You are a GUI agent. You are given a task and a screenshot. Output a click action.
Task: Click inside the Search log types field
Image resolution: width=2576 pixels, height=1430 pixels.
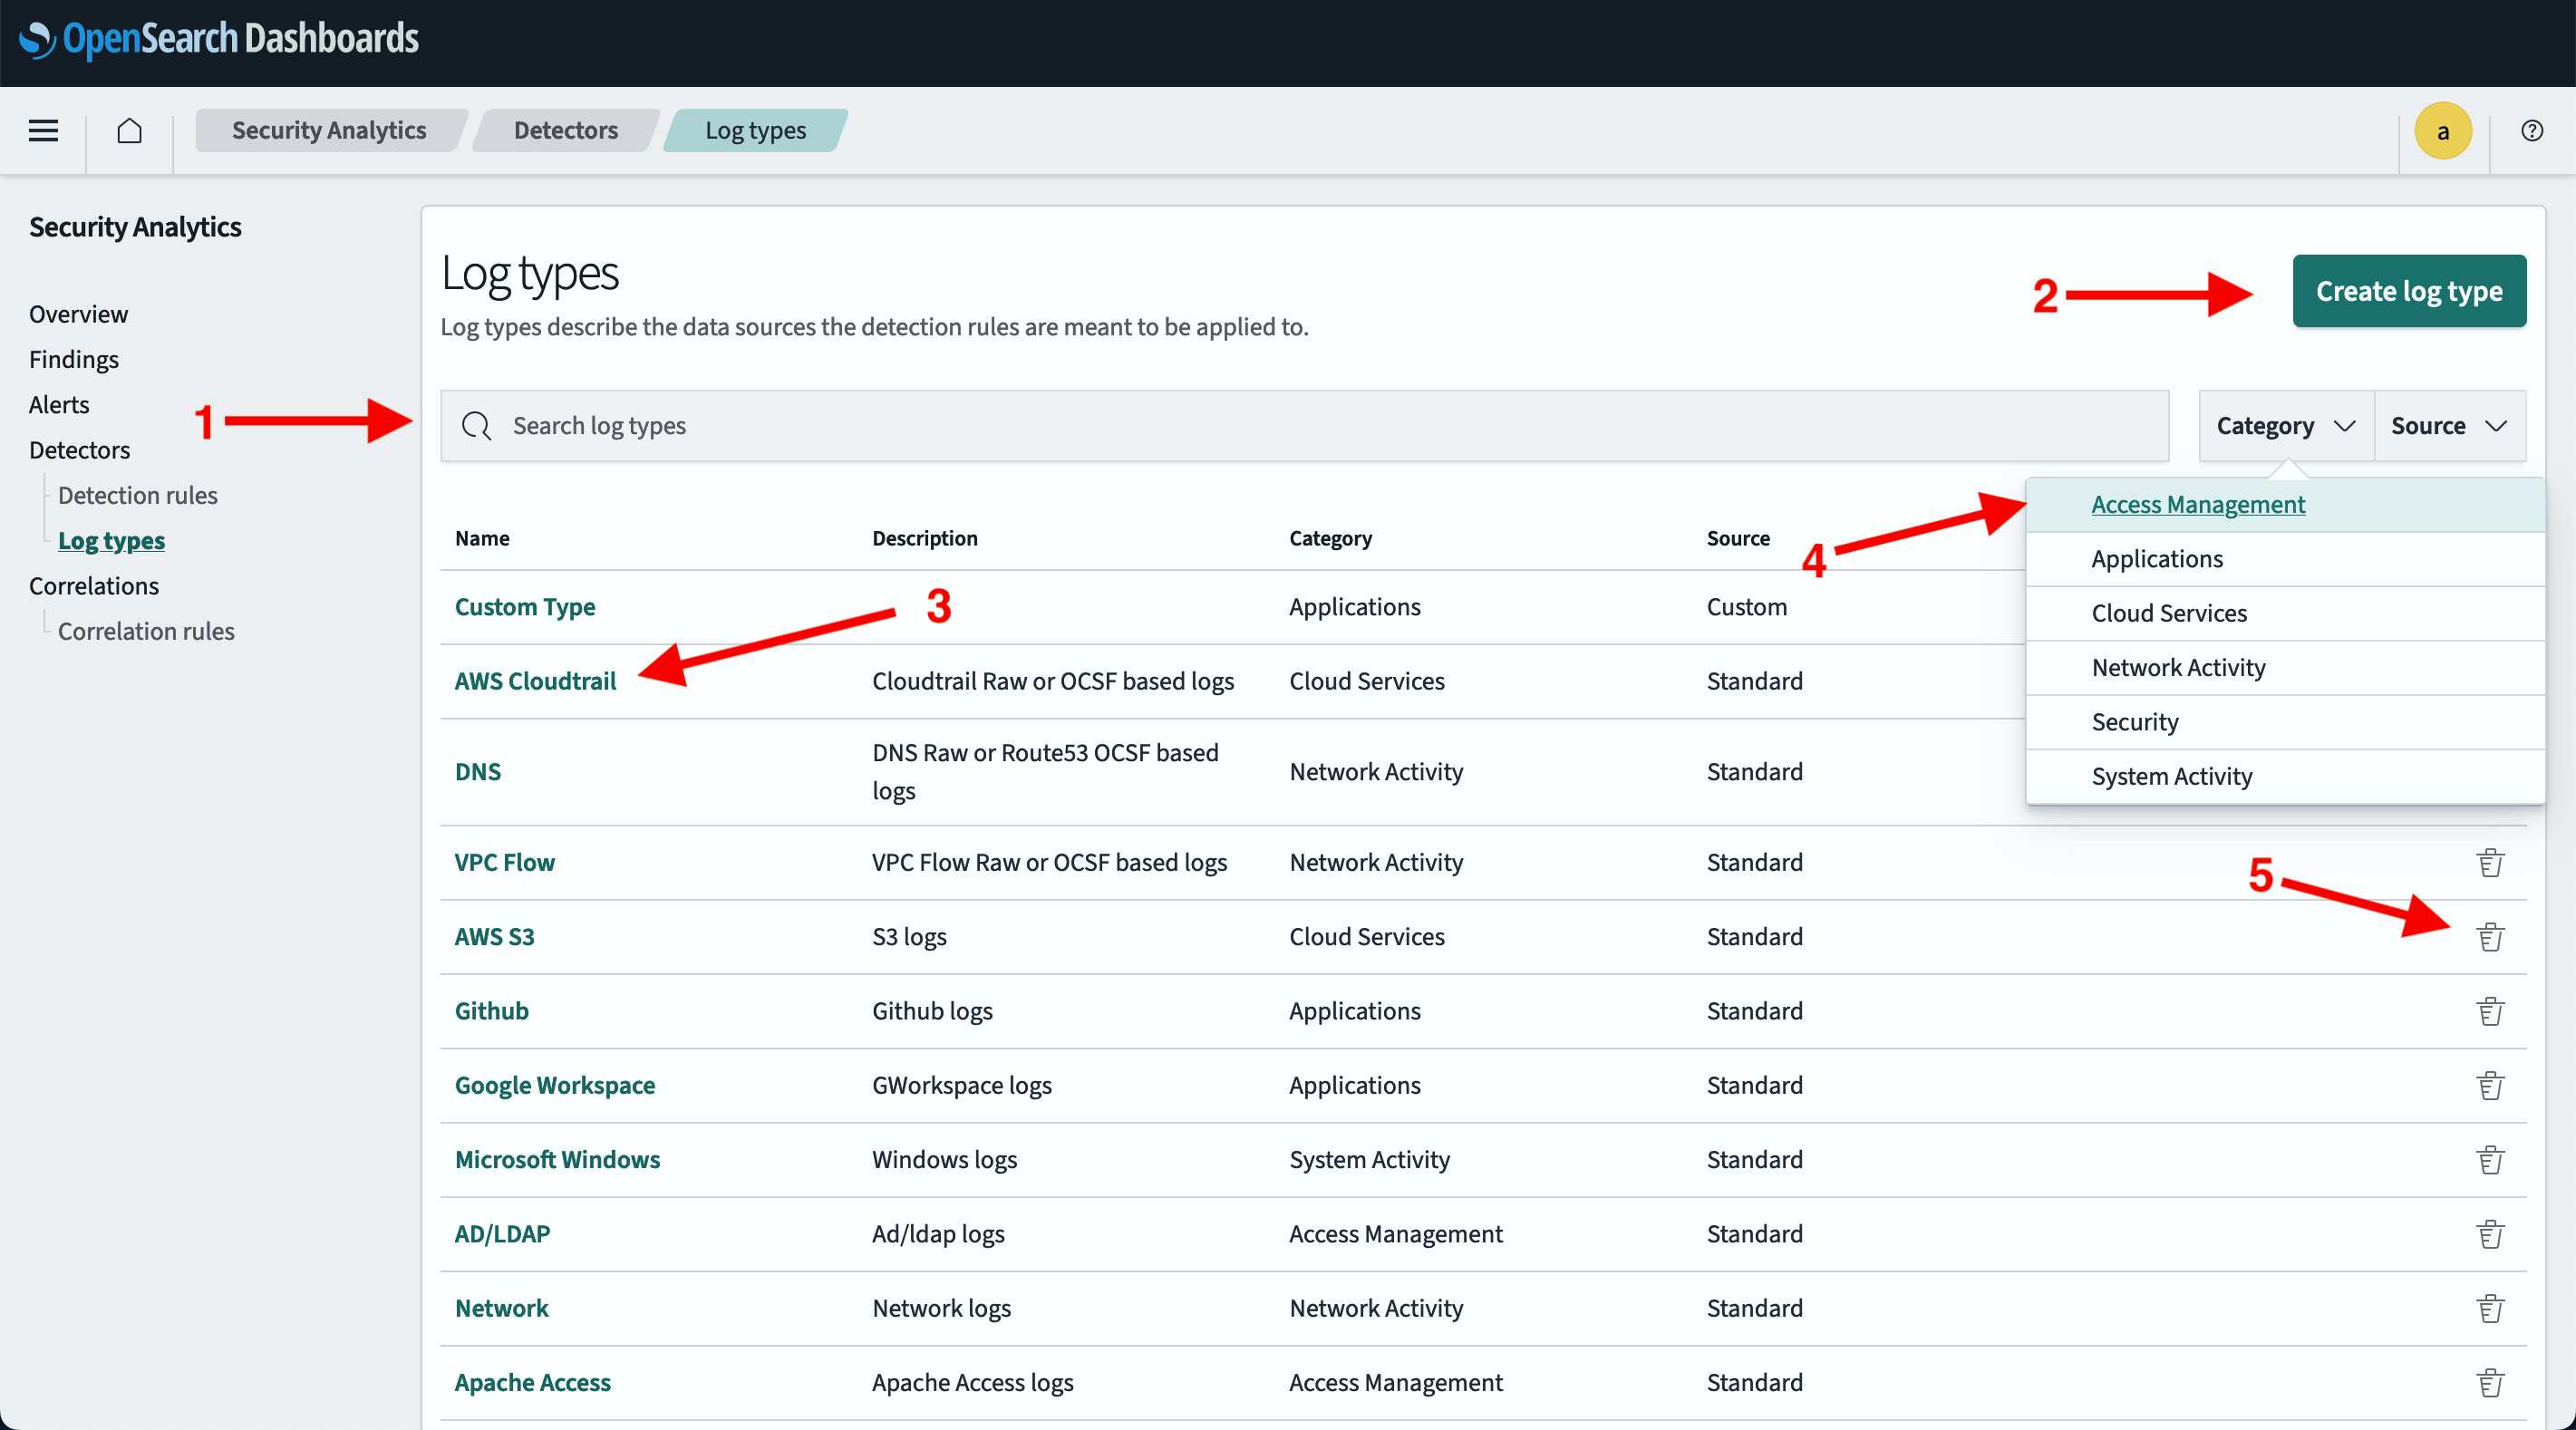(900, 425)
